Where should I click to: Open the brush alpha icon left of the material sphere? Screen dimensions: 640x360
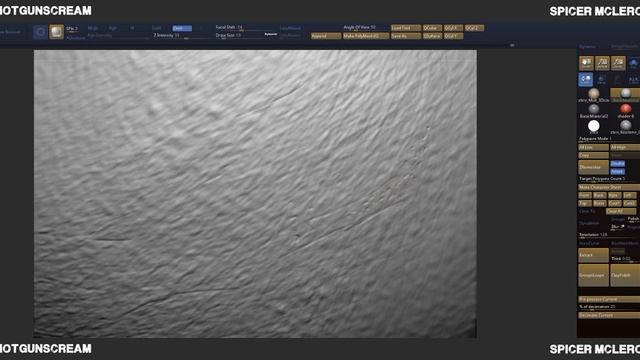(40, 32)
